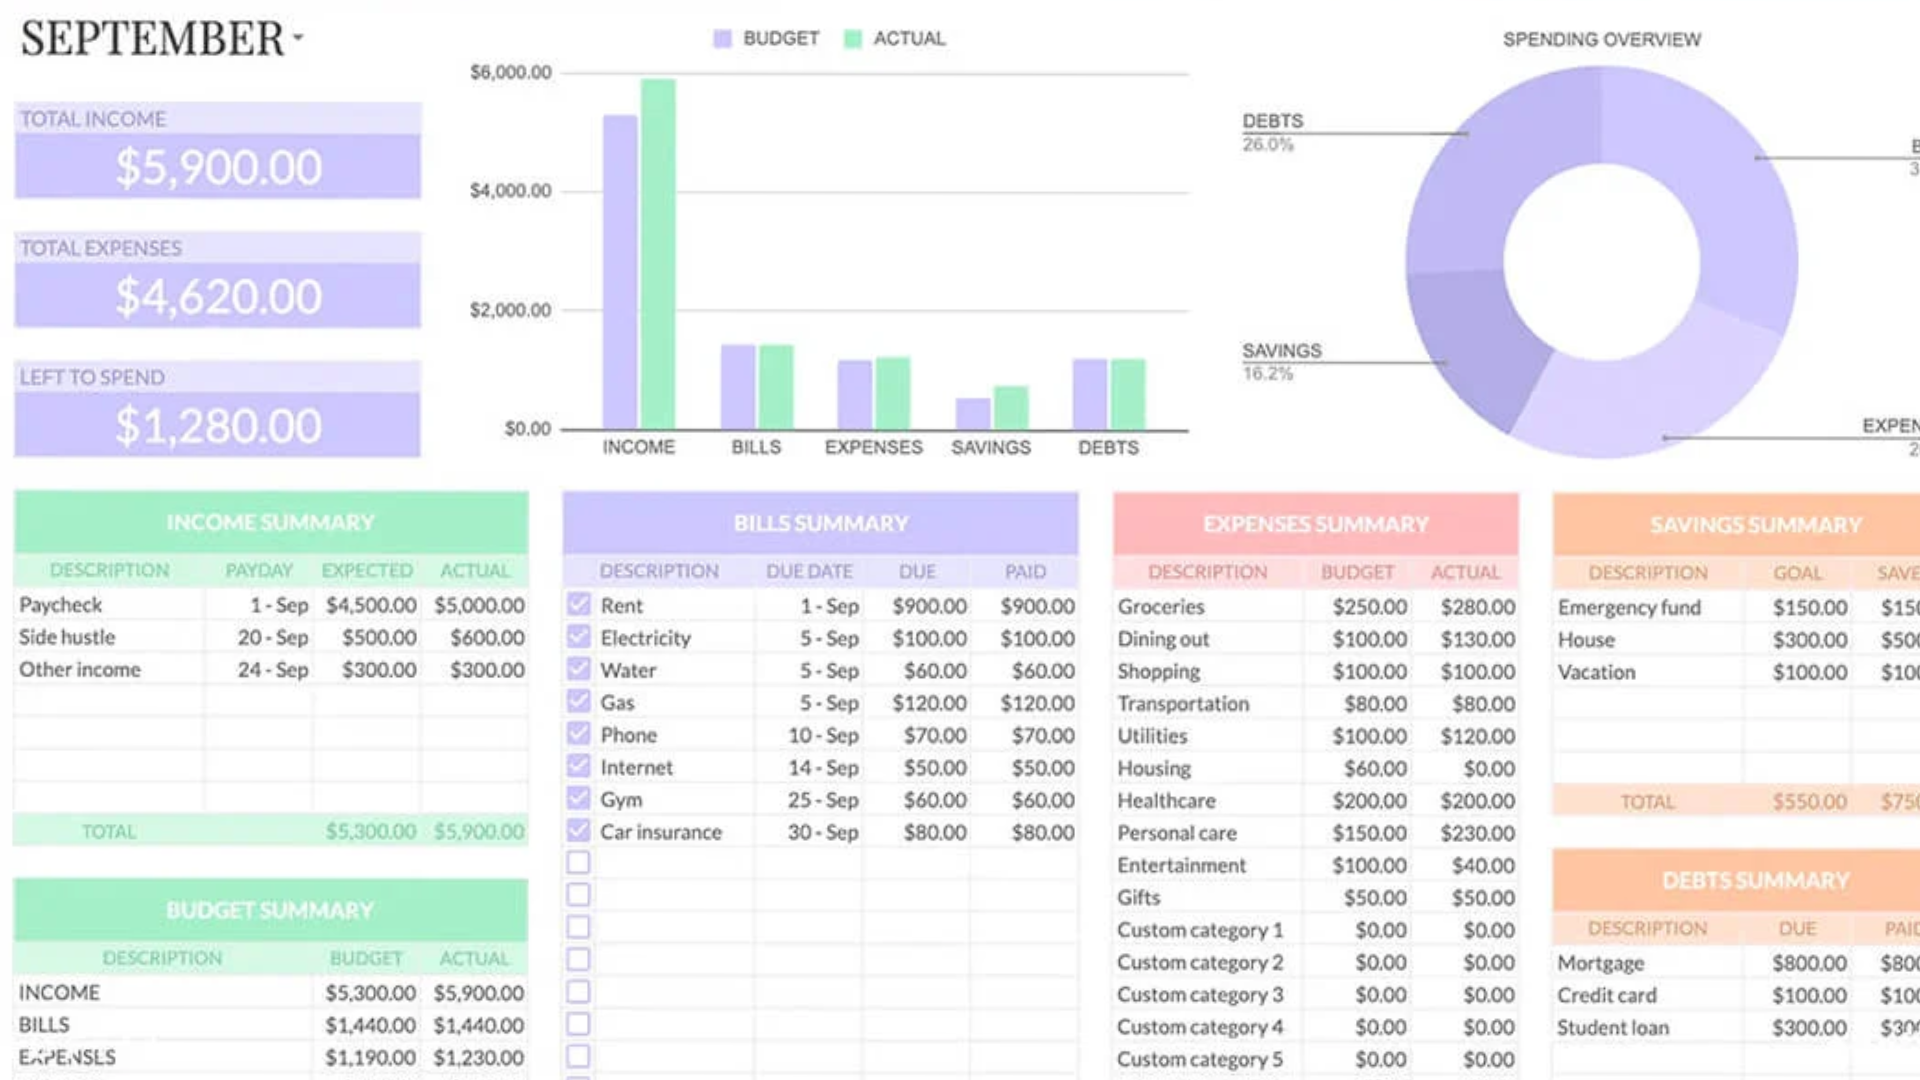Select the Groceries expense cell
The image size is (1920, 1080).
pos(1207,606)
